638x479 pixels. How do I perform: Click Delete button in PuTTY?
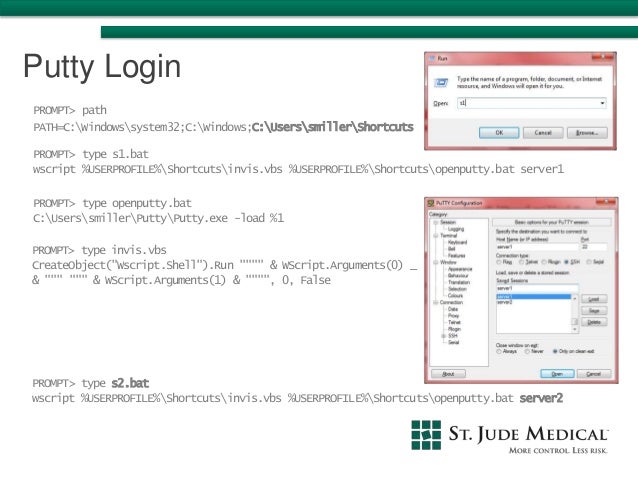click(594, 322)
